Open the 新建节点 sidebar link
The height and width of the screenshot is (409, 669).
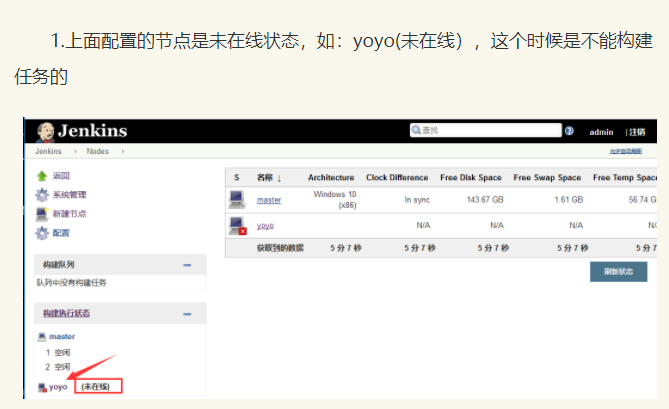(69, 214)
